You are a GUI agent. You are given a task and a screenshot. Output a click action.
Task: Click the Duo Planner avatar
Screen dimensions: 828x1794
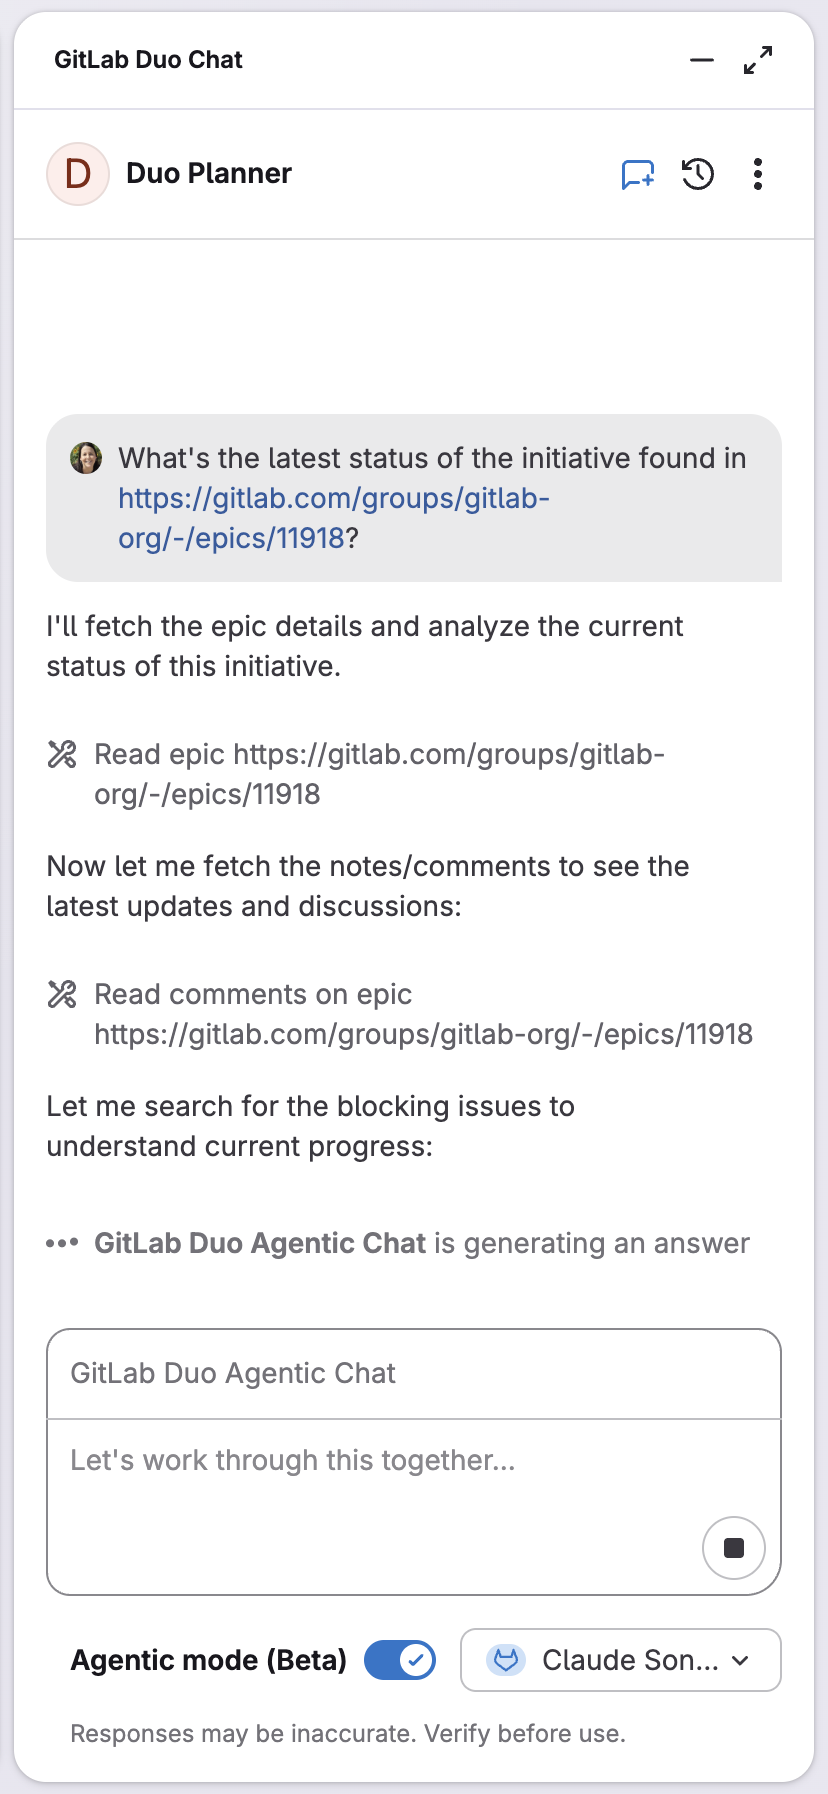pyautogui.click(x=78, y=173)
